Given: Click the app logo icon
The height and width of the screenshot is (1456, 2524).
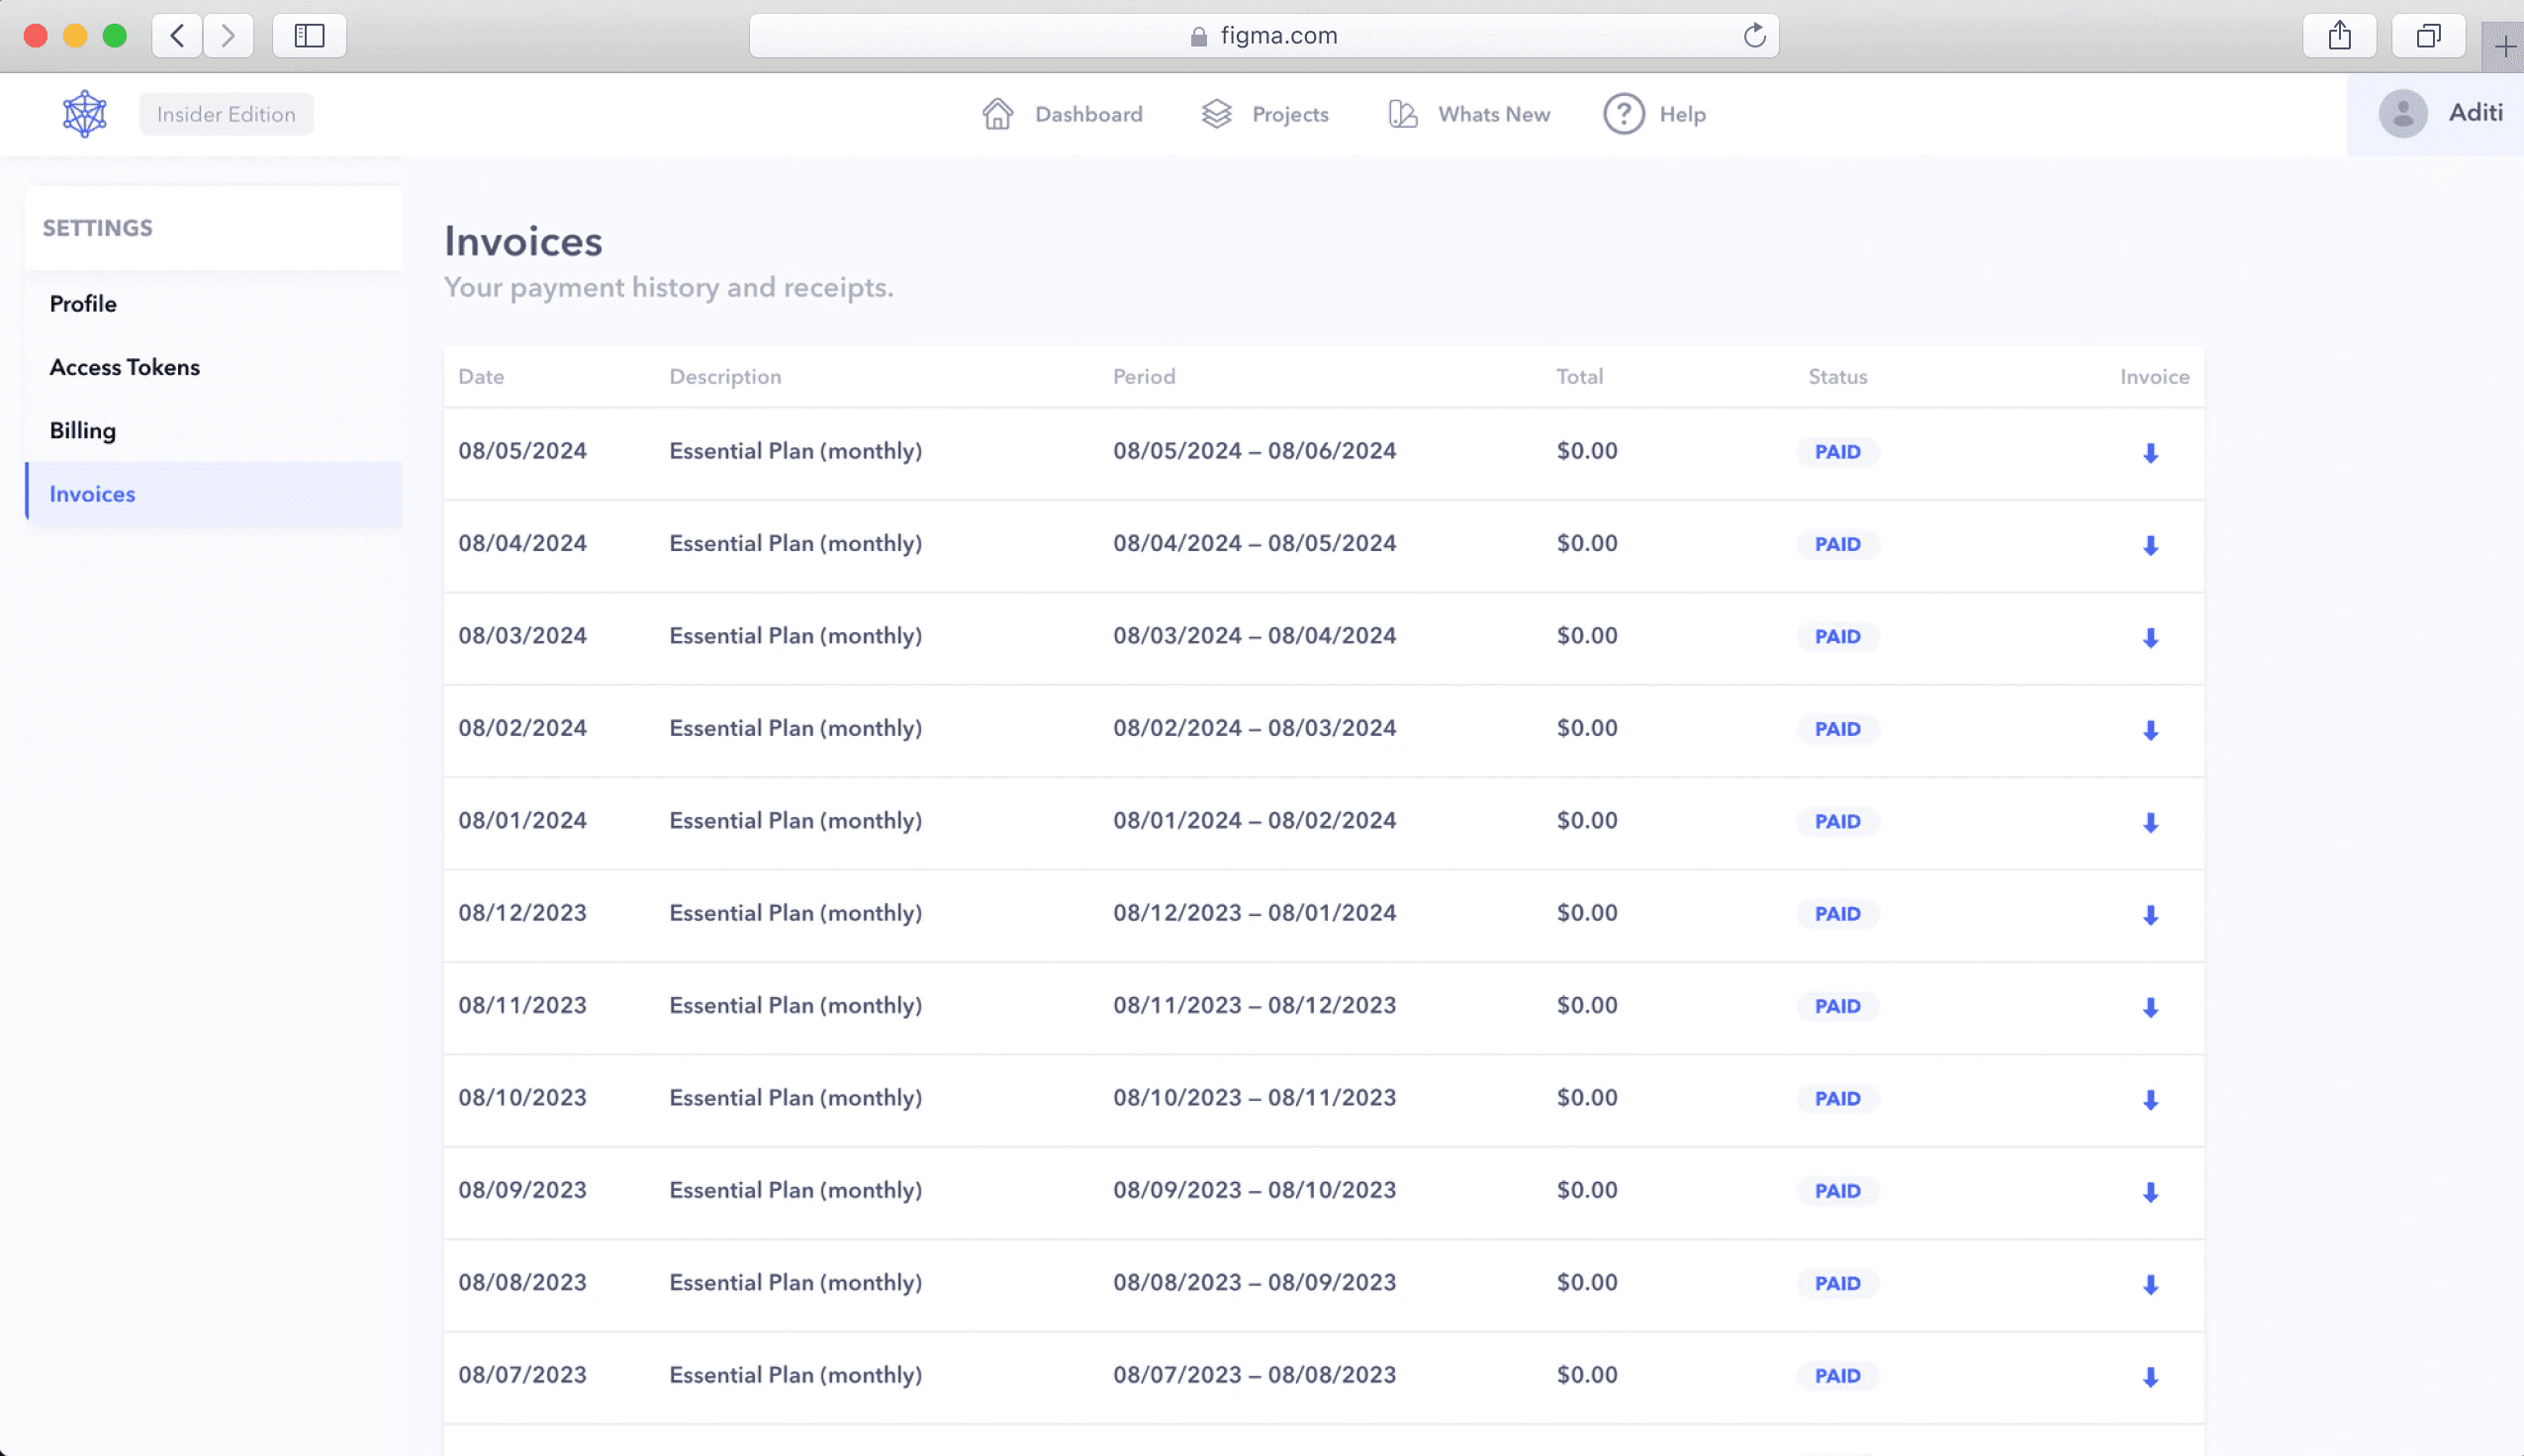Looking at the screenshot, I should point(85,114).
